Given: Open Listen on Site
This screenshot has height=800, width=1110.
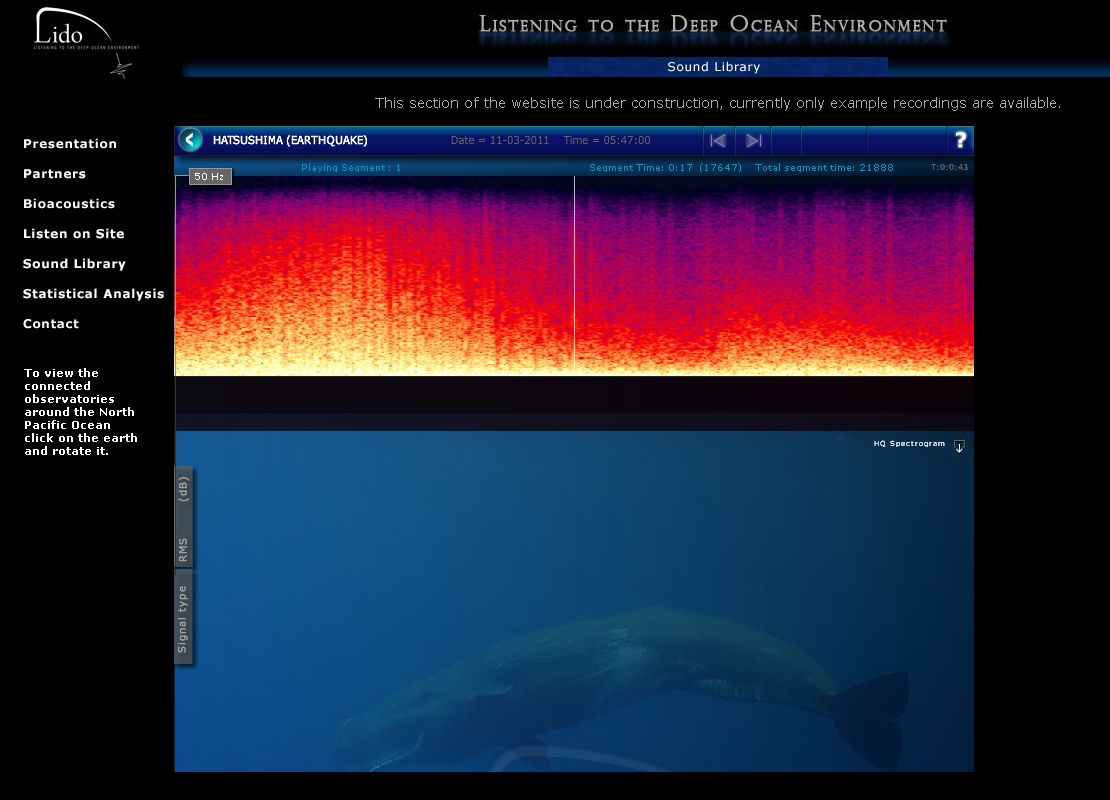Looking at the screenshot, I should (74, 234).
